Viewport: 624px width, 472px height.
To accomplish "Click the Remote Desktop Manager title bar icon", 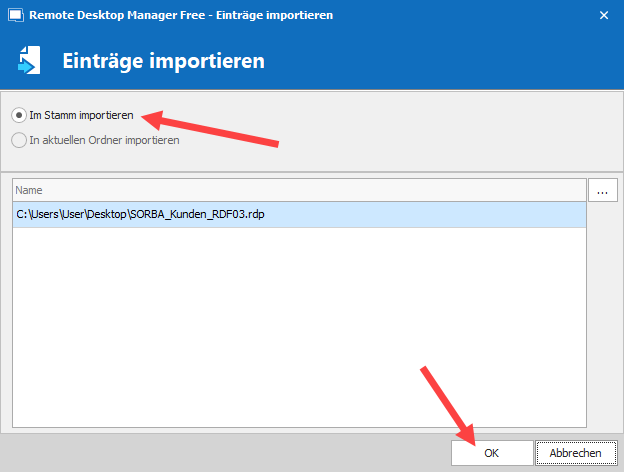I will click(15, 16).
